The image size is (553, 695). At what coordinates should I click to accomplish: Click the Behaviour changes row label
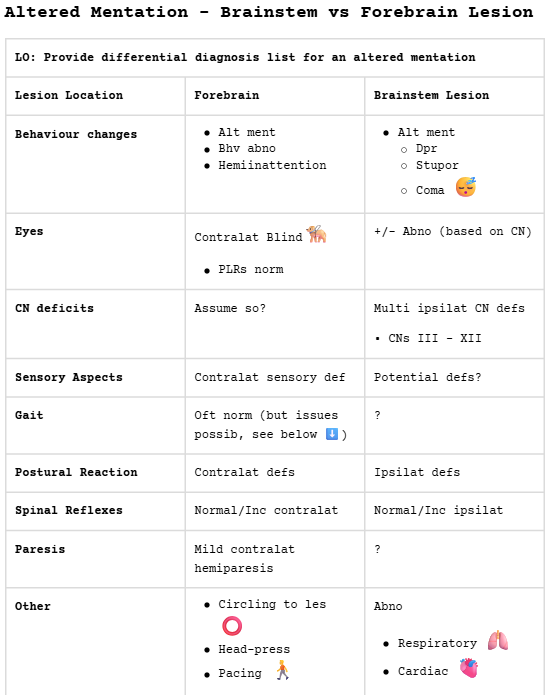point(76,134)
